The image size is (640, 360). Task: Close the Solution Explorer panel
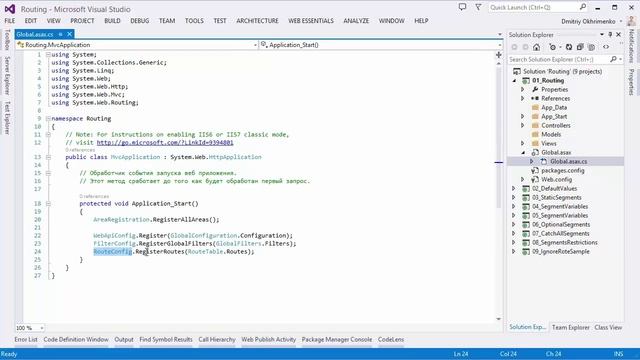tap(618, 35)
